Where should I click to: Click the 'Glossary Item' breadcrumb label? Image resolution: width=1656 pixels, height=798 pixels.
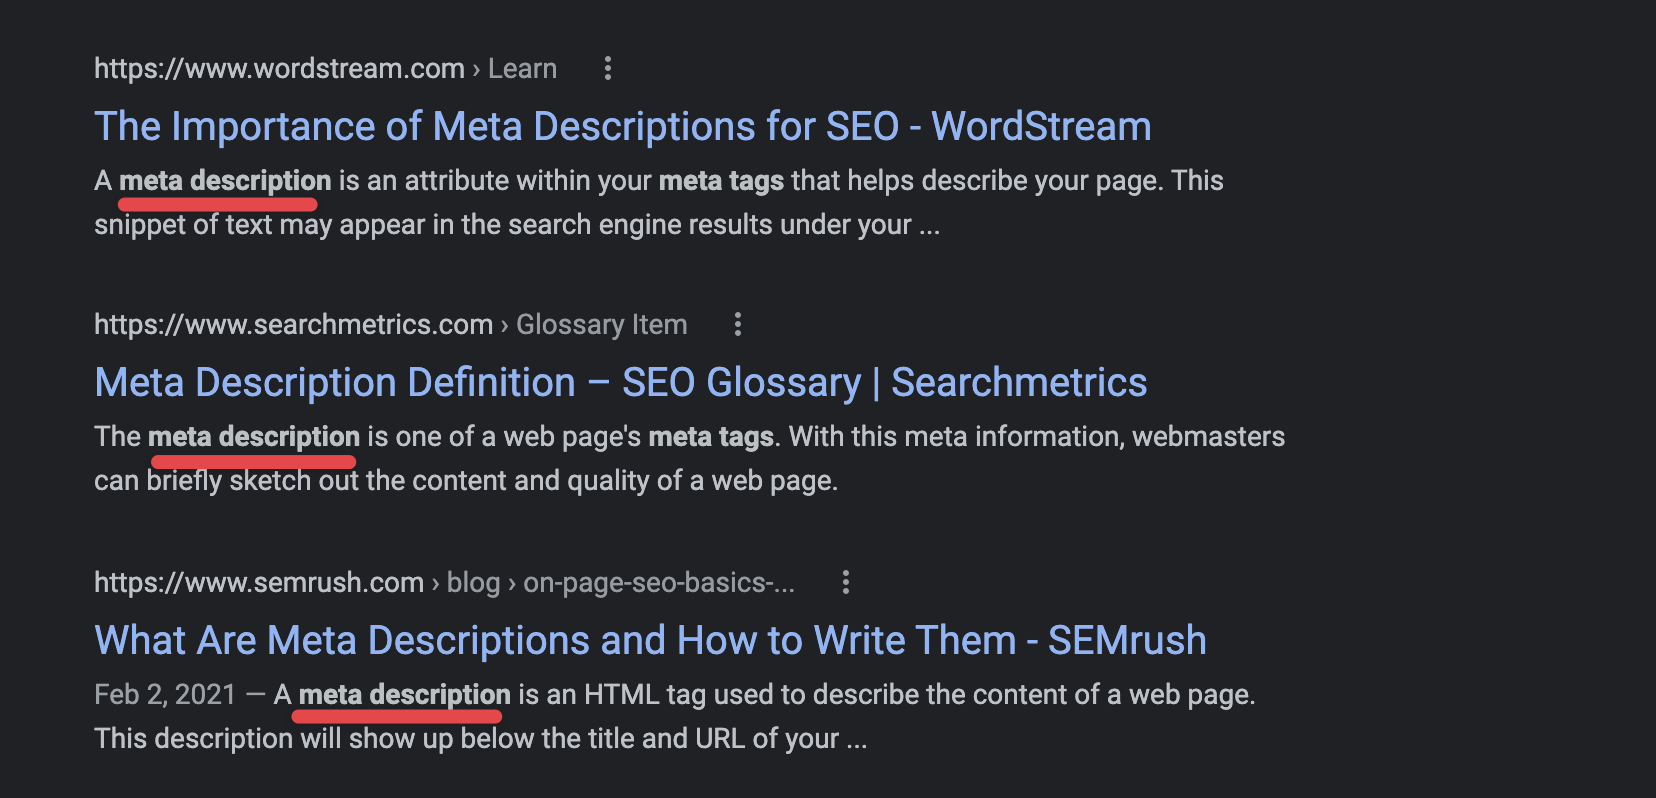[601, 324]
